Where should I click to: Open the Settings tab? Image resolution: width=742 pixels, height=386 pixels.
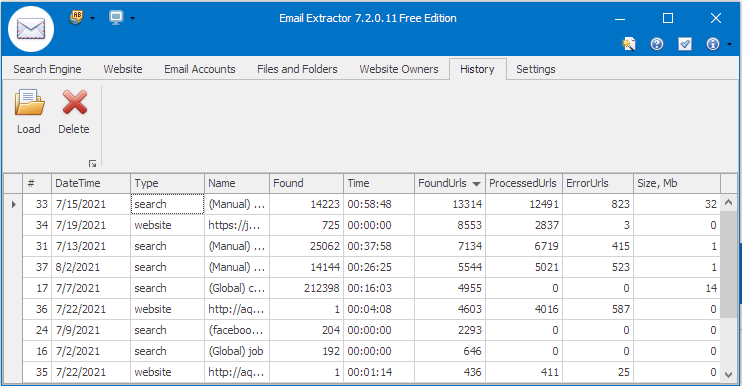[x=536, y=69]
